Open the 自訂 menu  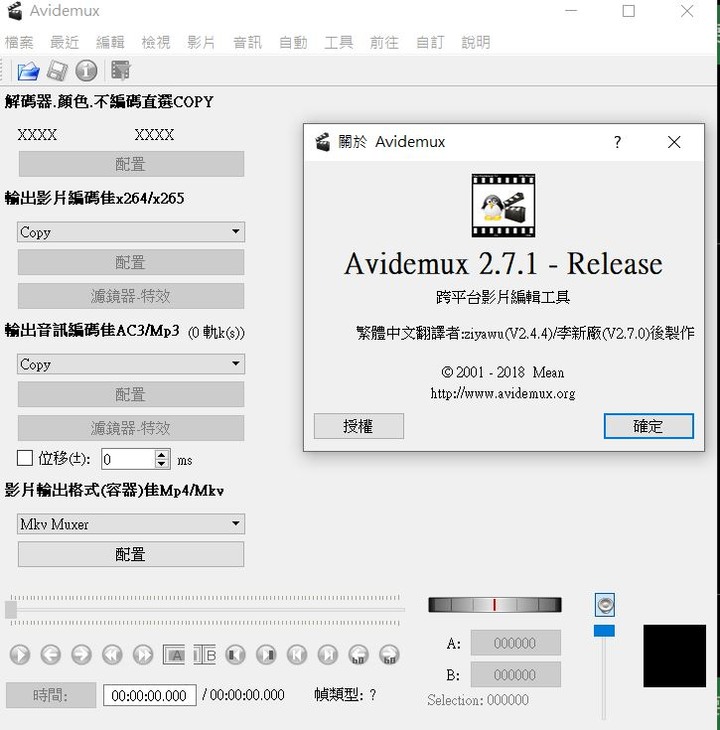pyautogui.click(x=430, y=42)
